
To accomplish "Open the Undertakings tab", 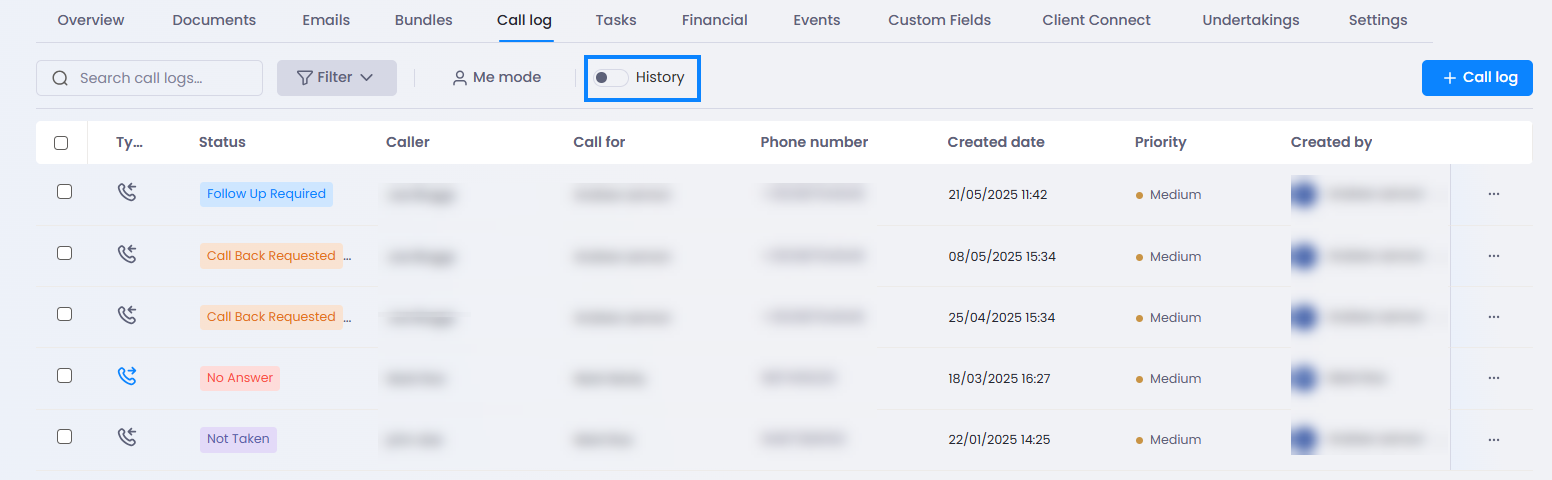I will pyautogui.click(x=1251, y=20).
